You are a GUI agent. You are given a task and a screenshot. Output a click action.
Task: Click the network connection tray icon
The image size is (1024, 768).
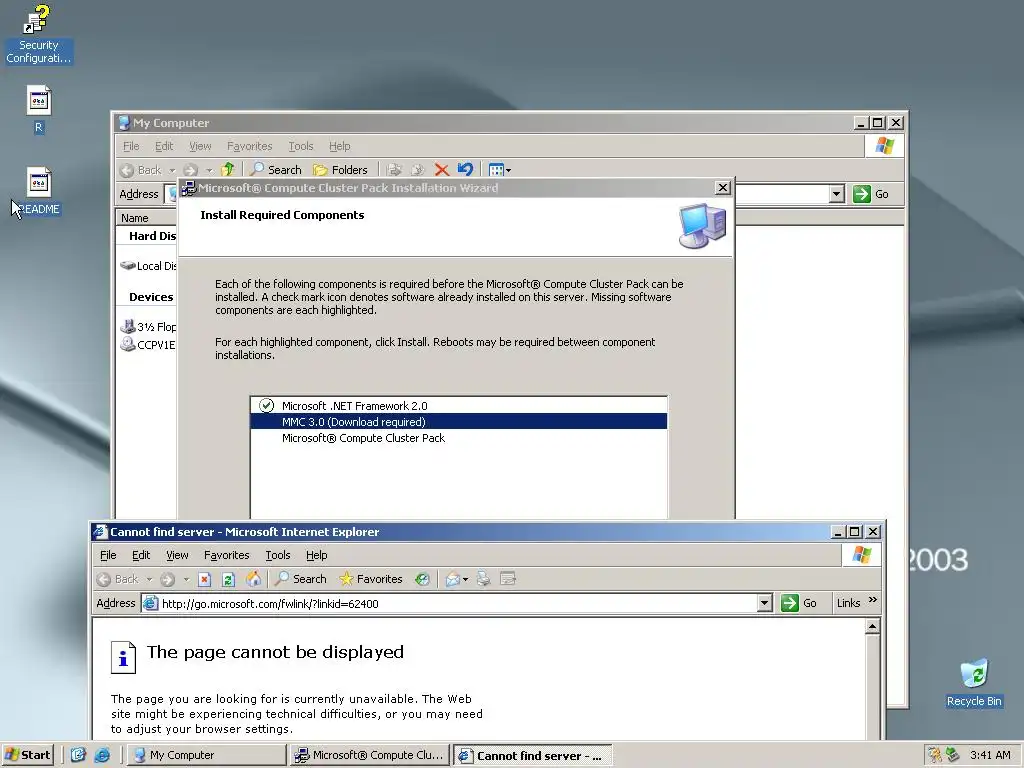[953, 755]
